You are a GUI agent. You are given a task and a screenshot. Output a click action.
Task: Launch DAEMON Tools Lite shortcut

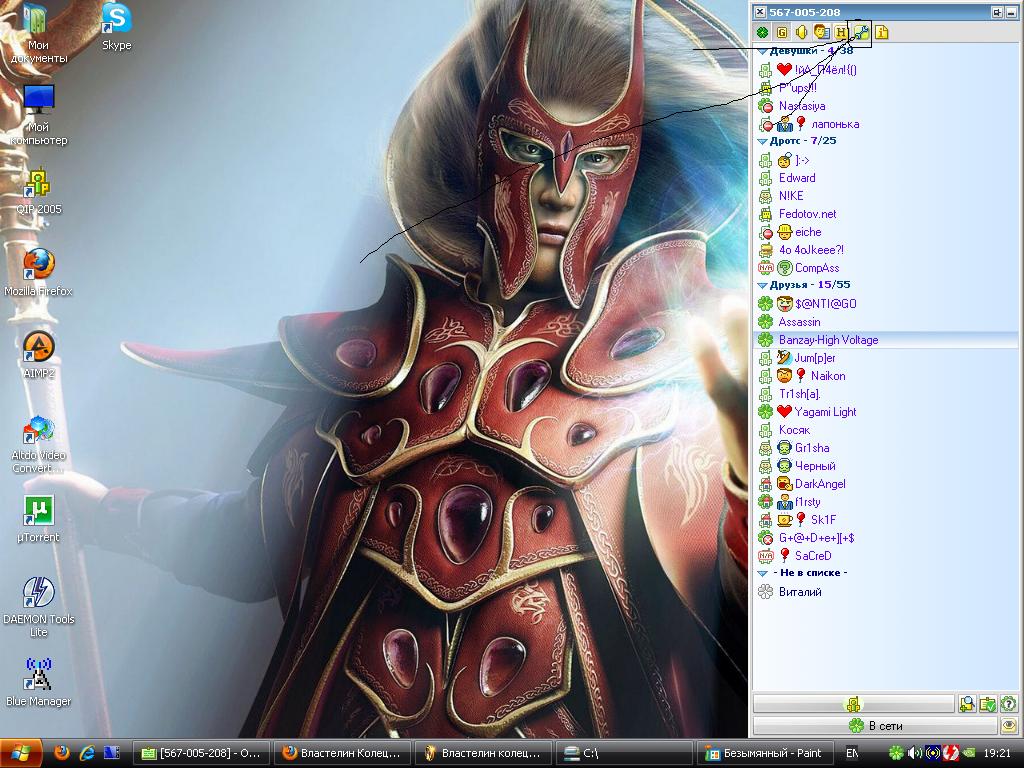click(x=39, y=607)
